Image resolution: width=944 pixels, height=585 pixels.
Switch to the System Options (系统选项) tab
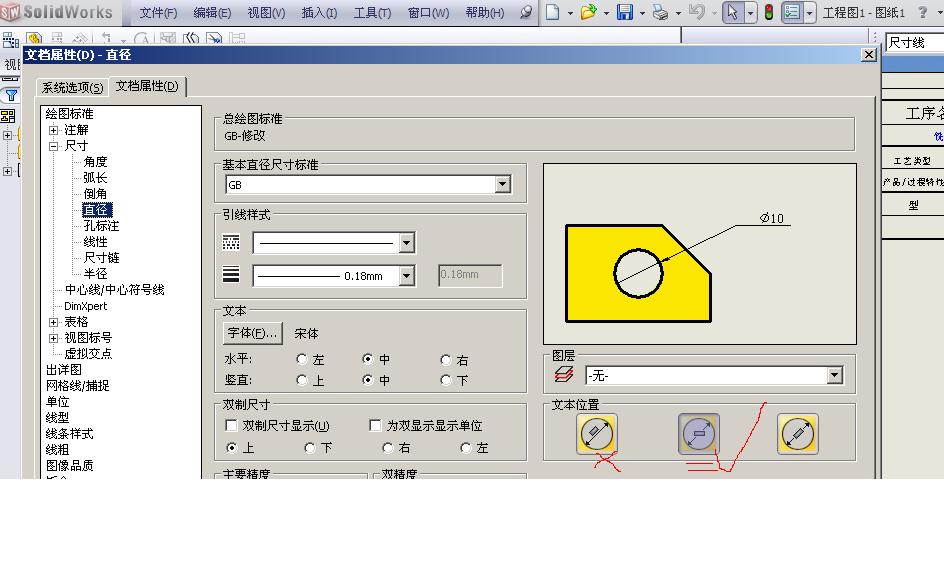click(72, 88)
